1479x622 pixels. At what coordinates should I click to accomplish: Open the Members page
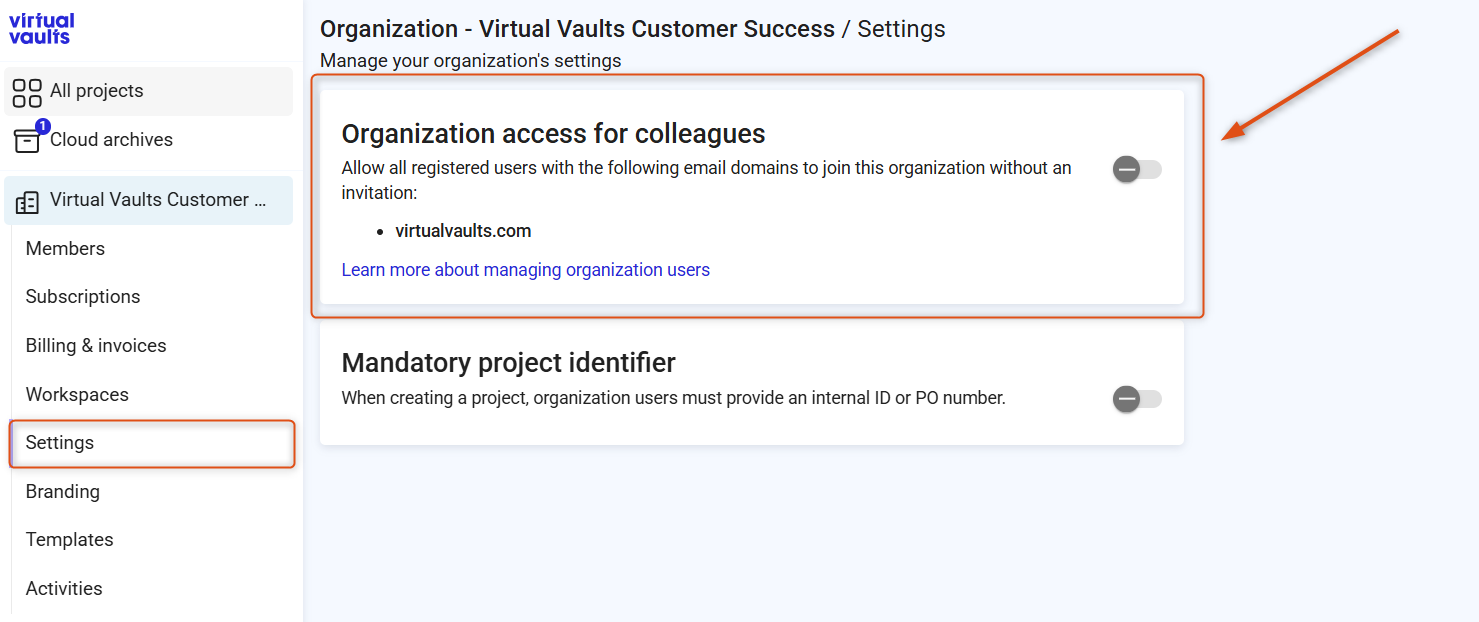click(65, 248)
